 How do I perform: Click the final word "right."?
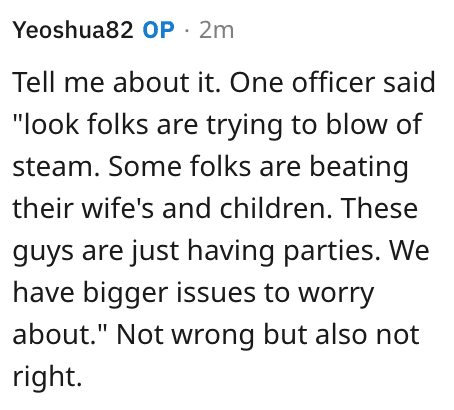[x=47, y=377]
